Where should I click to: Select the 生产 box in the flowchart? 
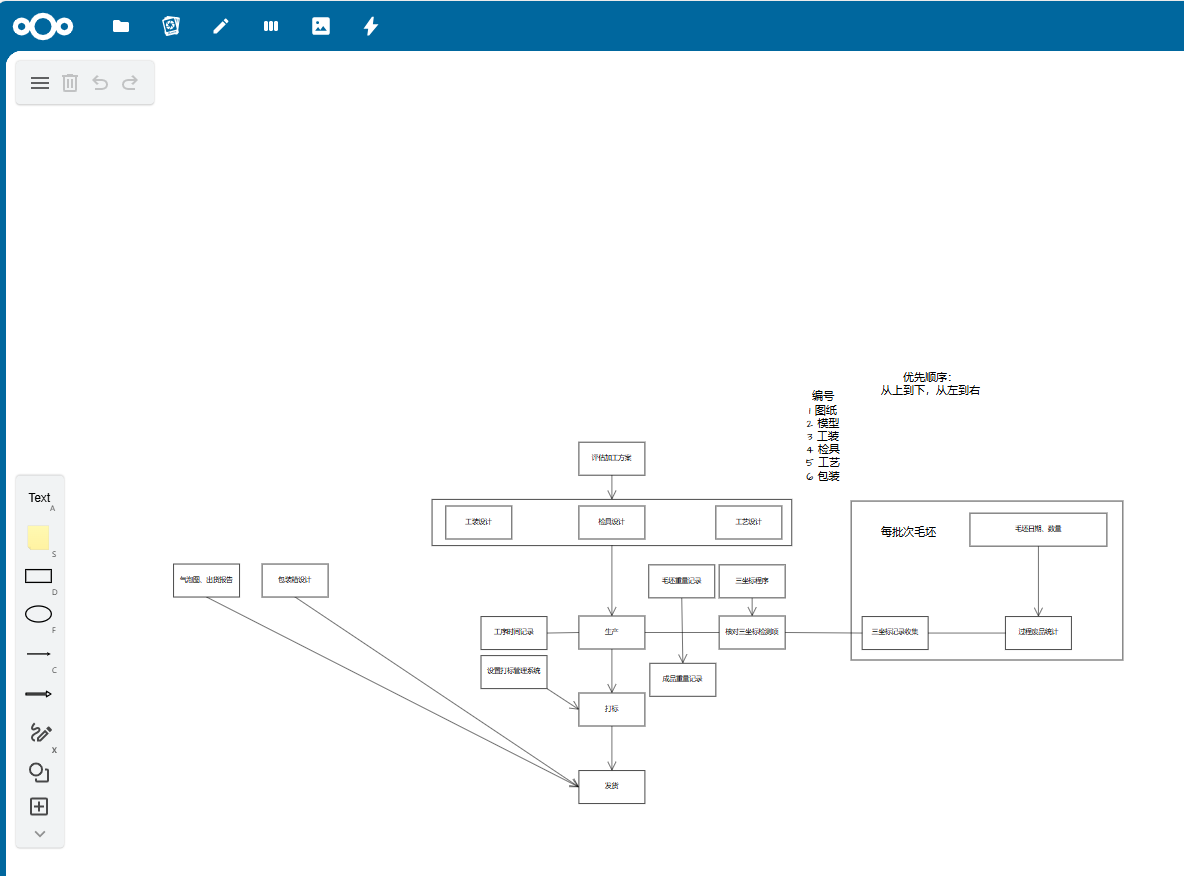coord(611,632)
